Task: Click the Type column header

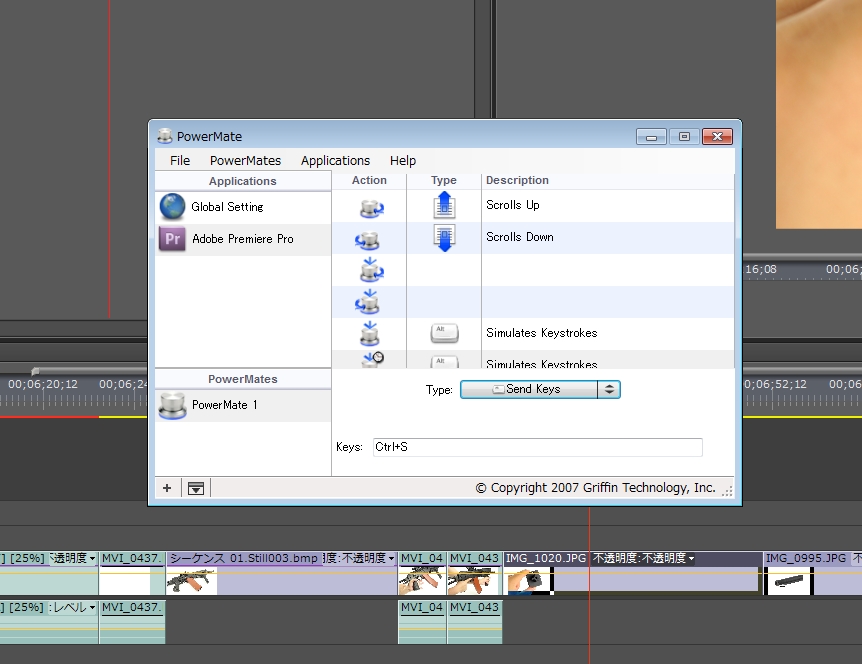Action: click(444, 180)
